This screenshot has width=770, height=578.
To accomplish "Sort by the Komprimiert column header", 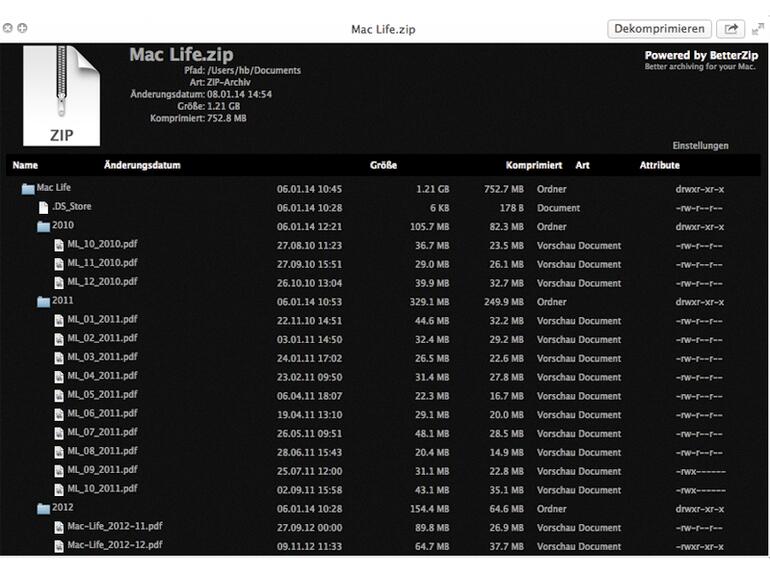I will [x=534, y=165].
